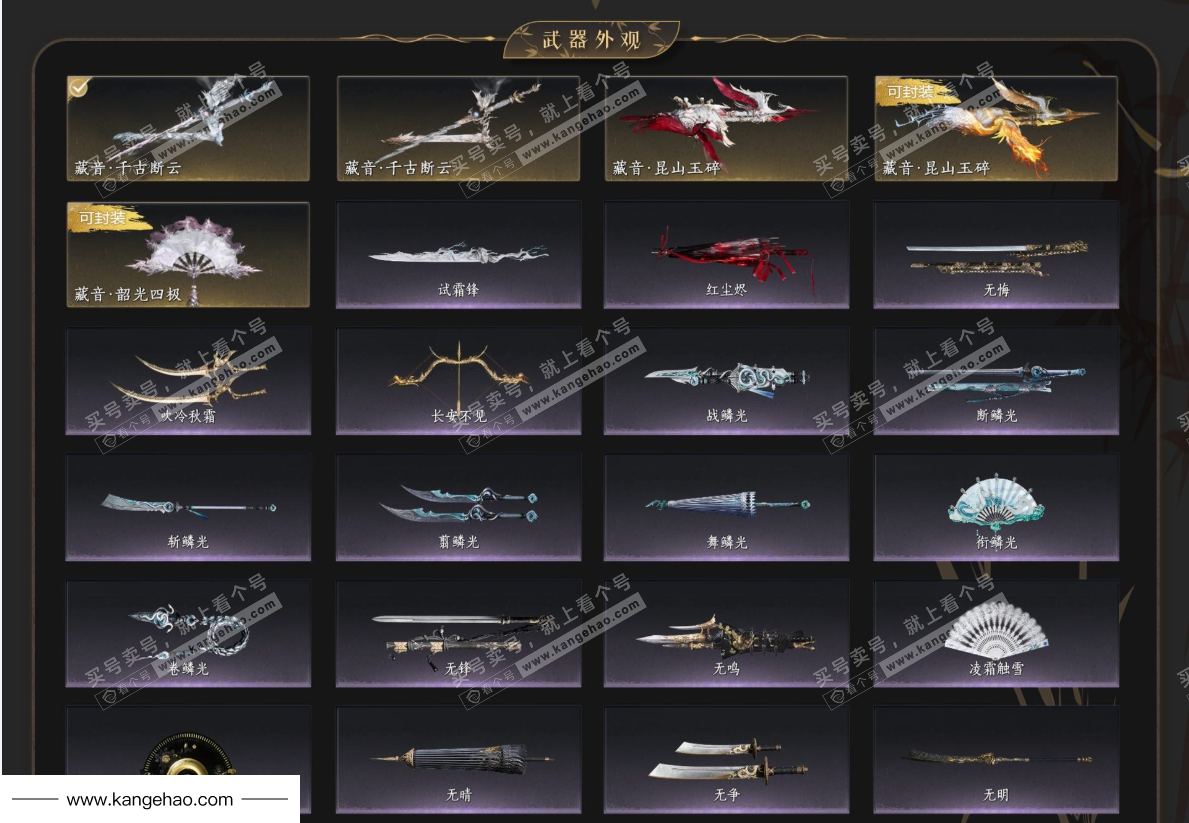This screenshot has width=1189, height=823.
Task: Click the 红尘烬 red umbrella weapon
Action: pyautogui.click(x=726, y=255)
